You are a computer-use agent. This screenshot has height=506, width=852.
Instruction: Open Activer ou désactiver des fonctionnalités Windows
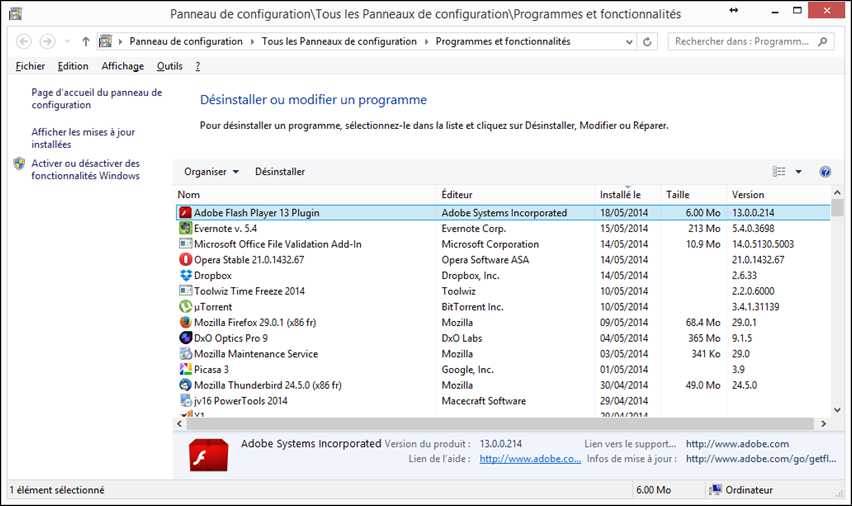point(85,170)
